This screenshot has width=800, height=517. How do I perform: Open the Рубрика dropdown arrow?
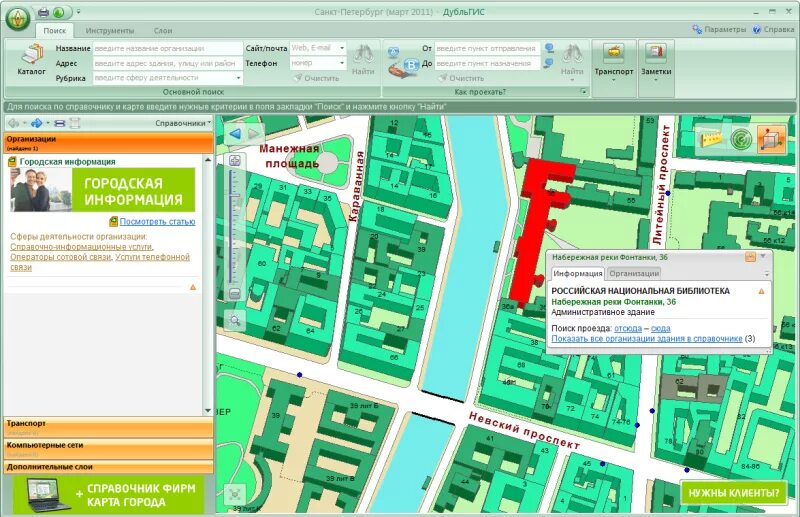click(238, 78)
